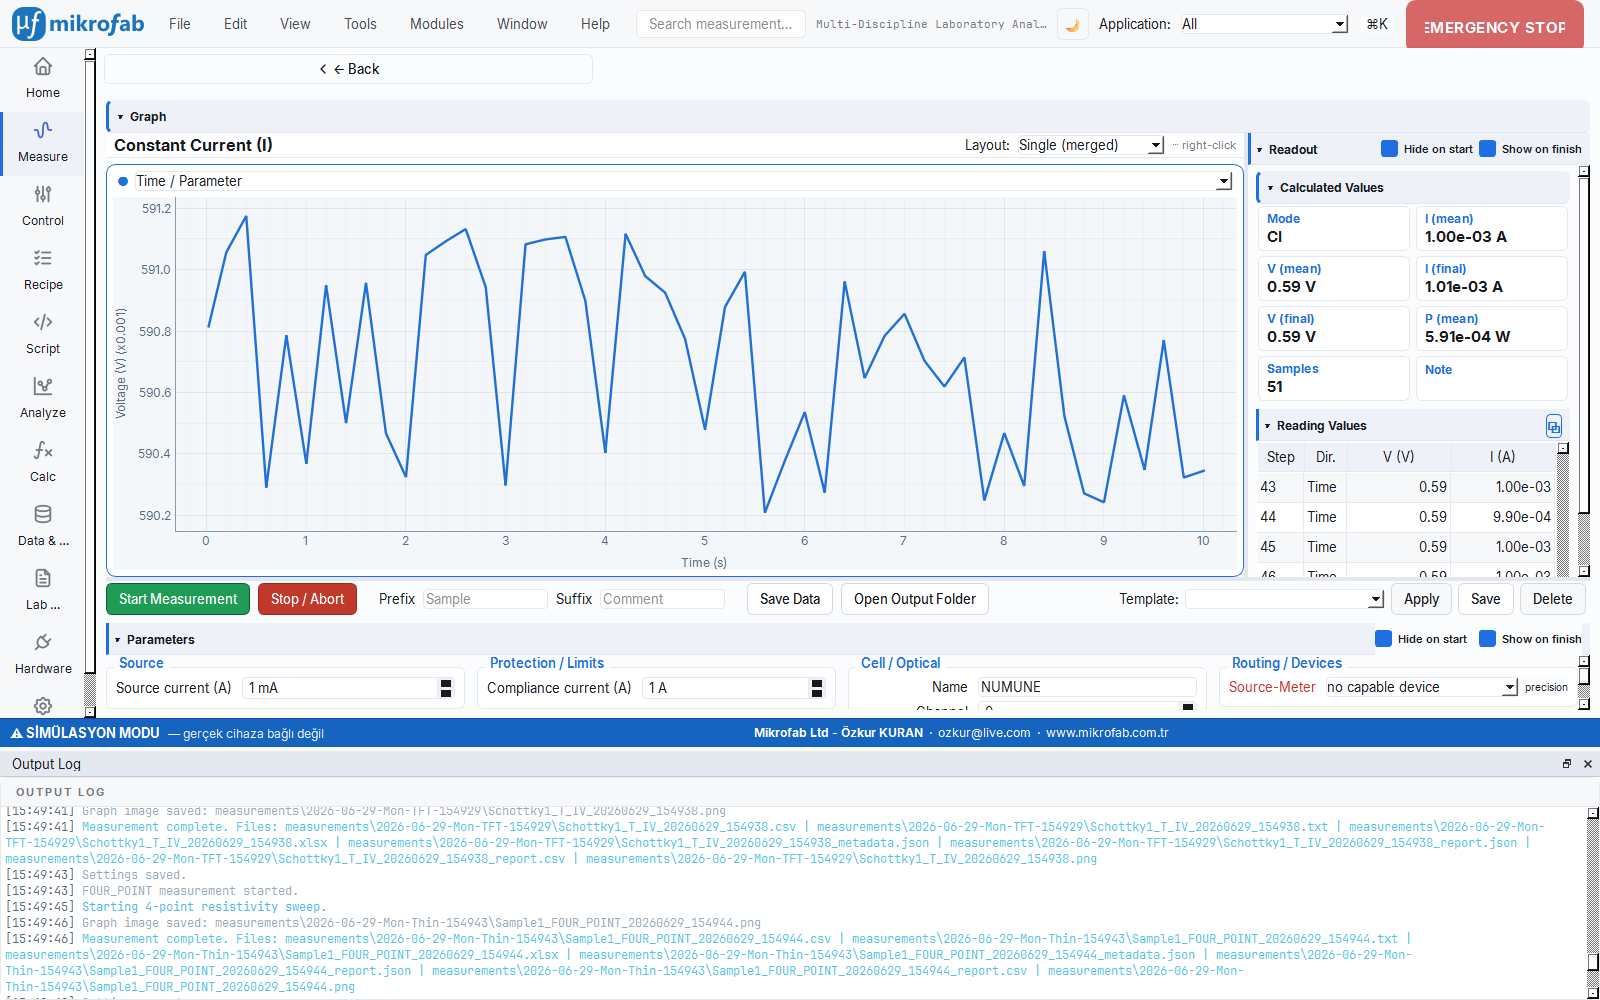Viewport: 1600px width, 1000px height.
Task: Adjust the Compliance current stepper
Action: pos(817,688)
